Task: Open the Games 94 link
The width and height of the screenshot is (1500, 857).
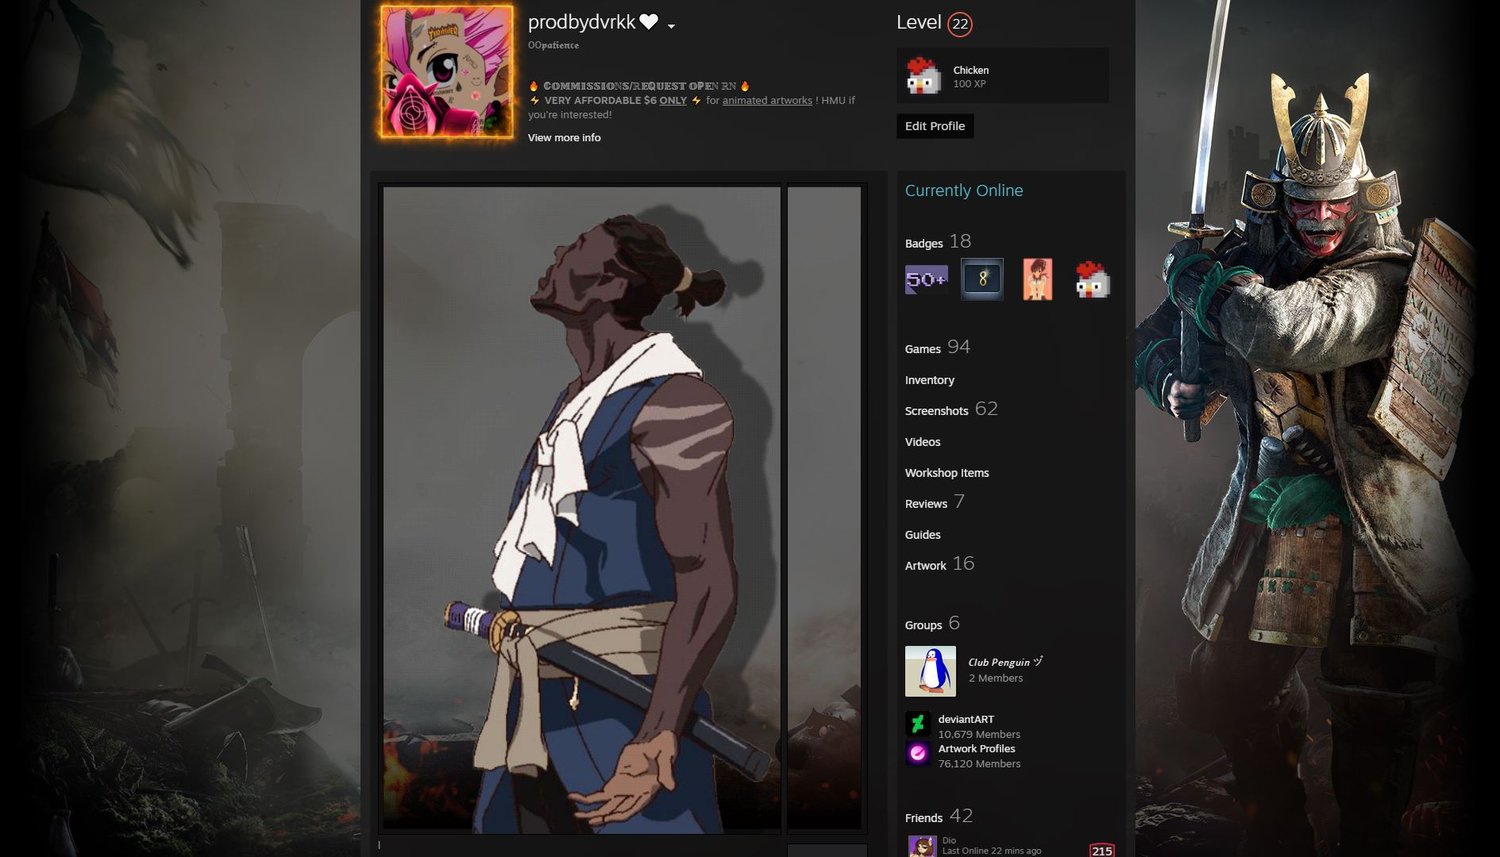Action: click(x=937, y=347)
